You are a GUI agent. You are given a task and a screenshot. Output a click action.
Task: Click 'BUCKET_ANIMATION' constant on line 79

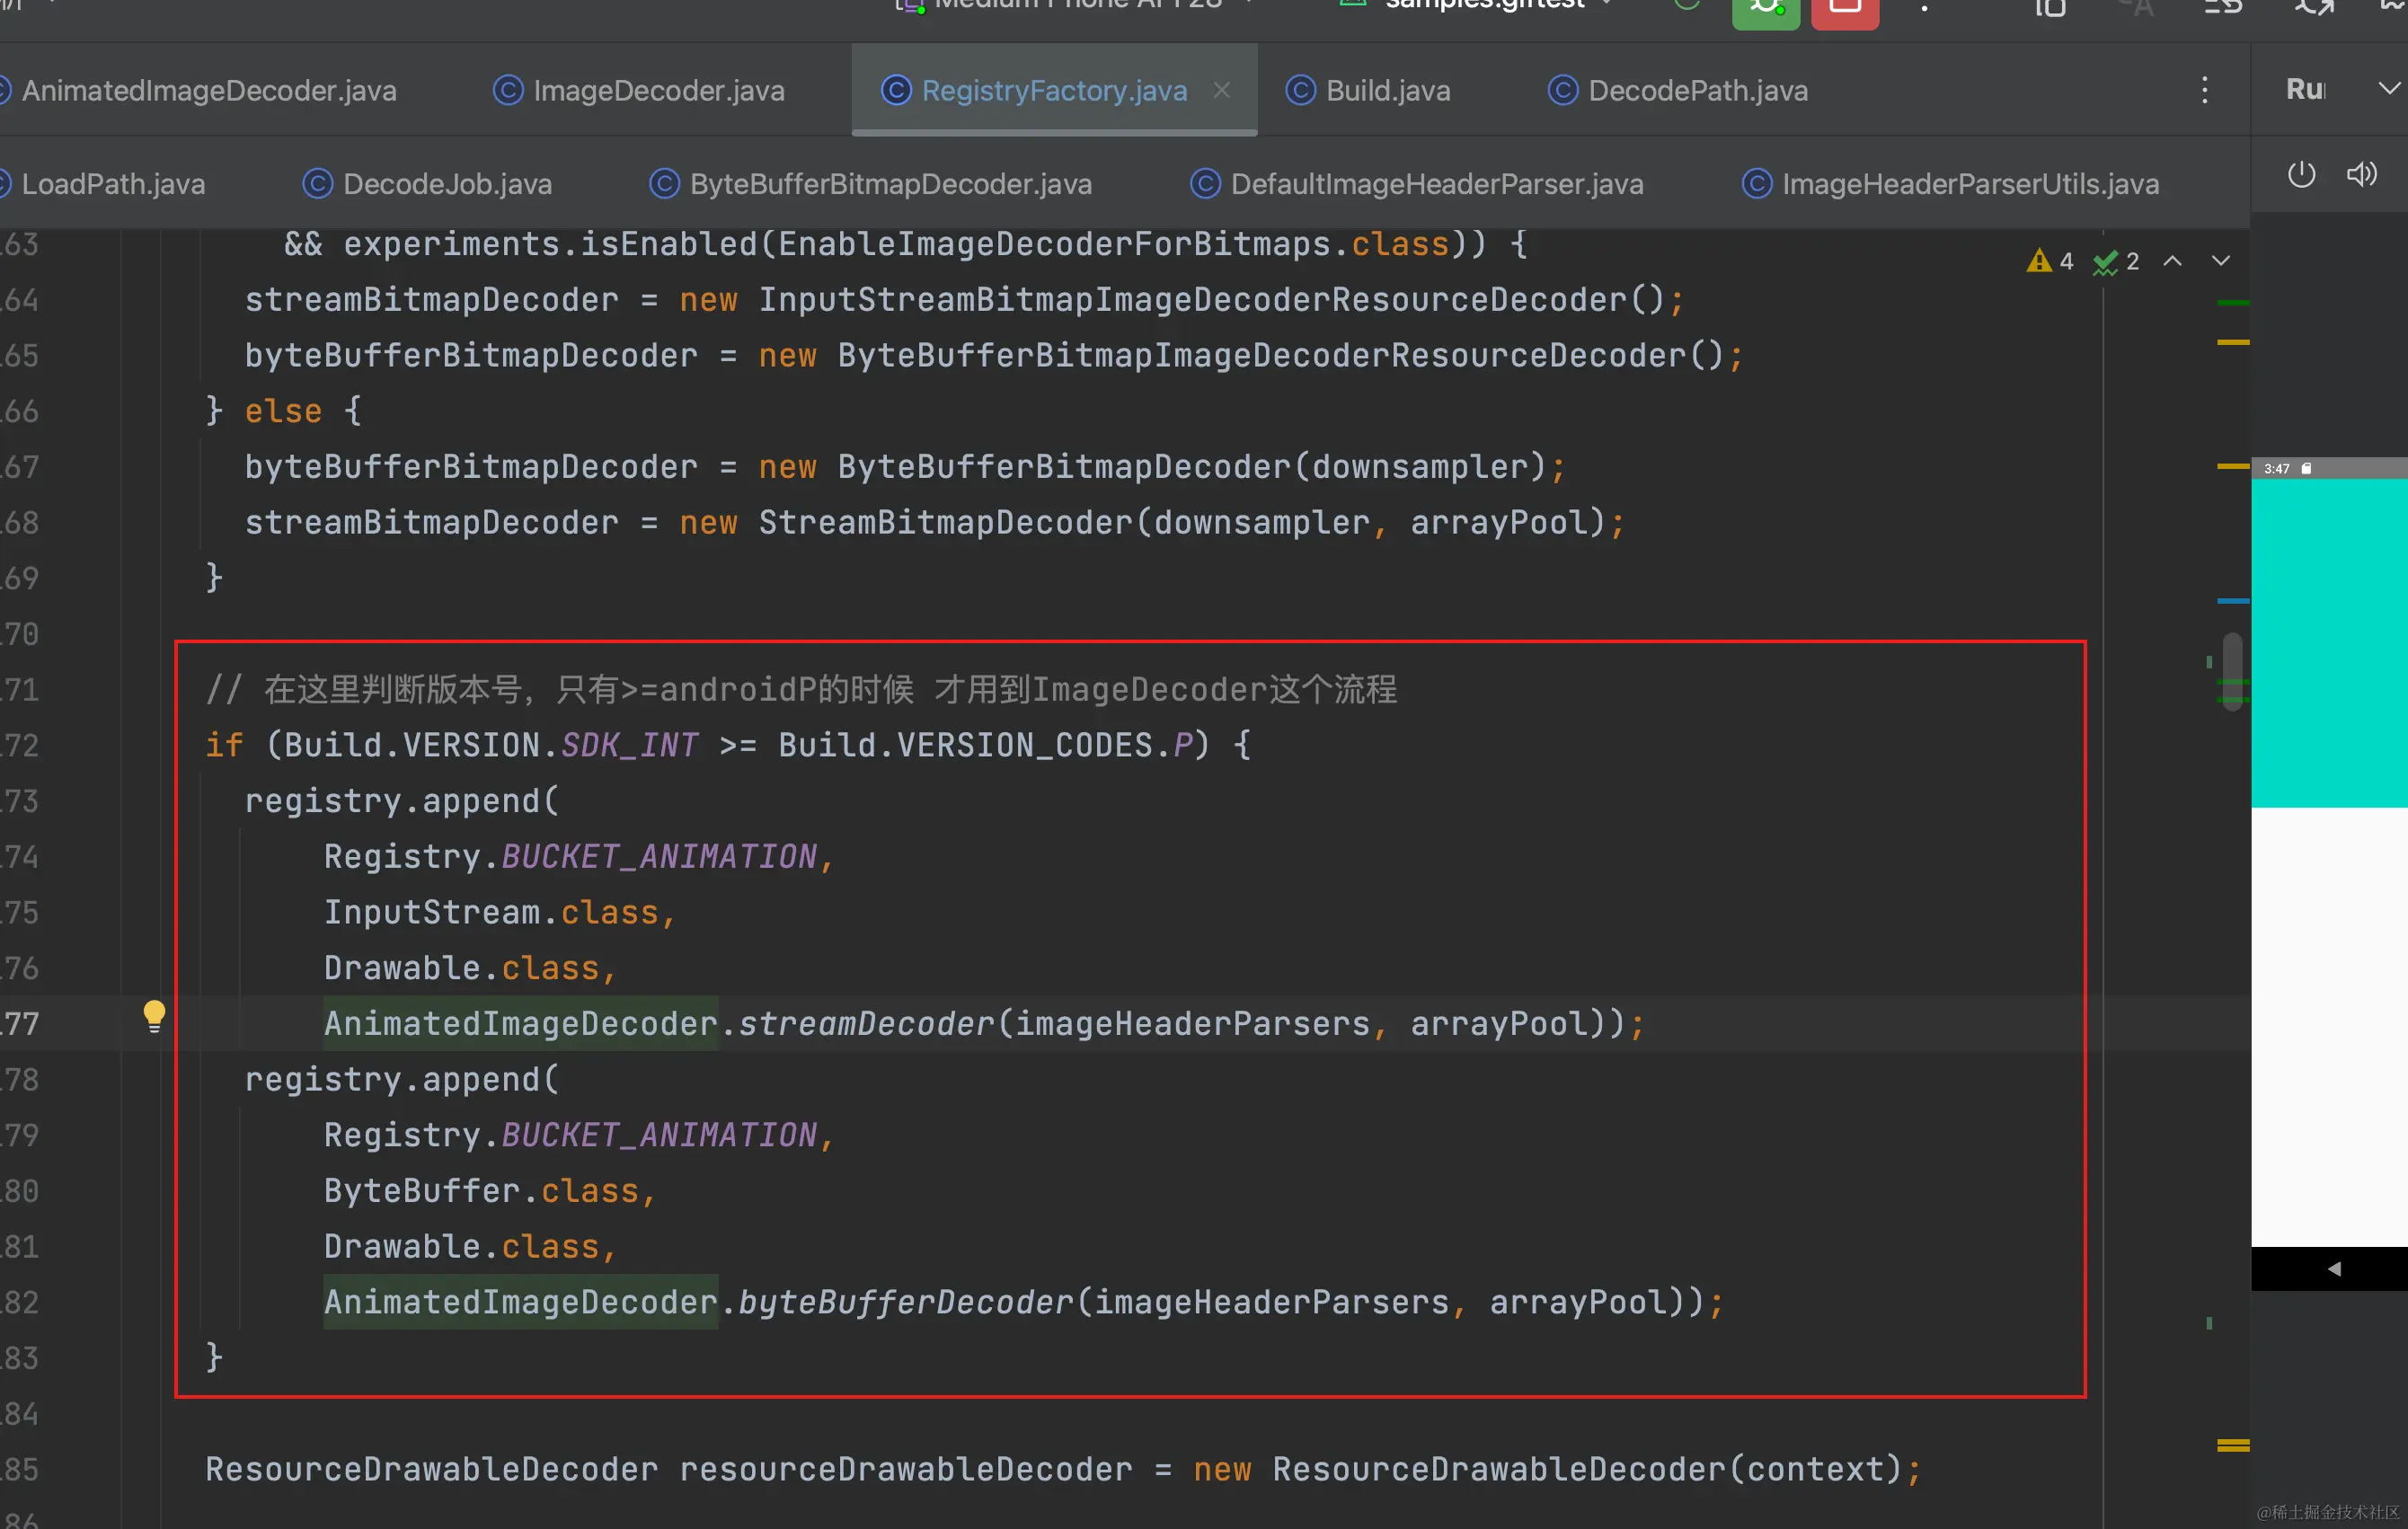click(x=659, y=1135)
